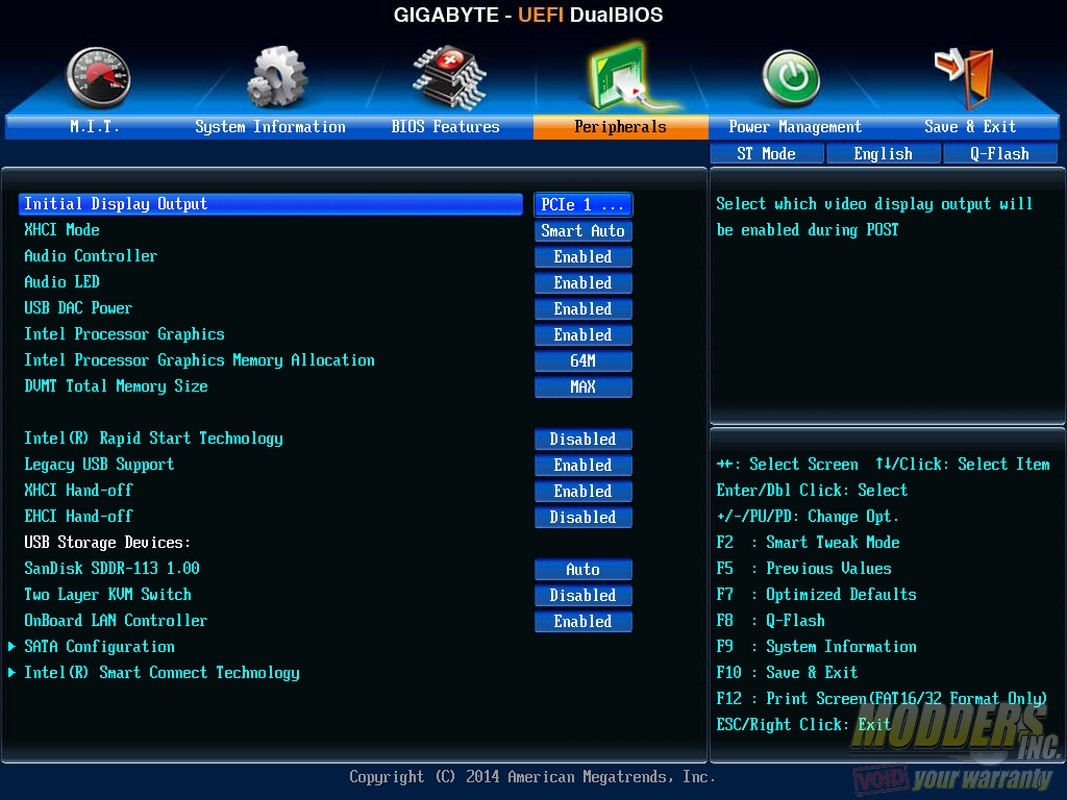Toggle Legacy USB Support Enabled value

point(583,465)
